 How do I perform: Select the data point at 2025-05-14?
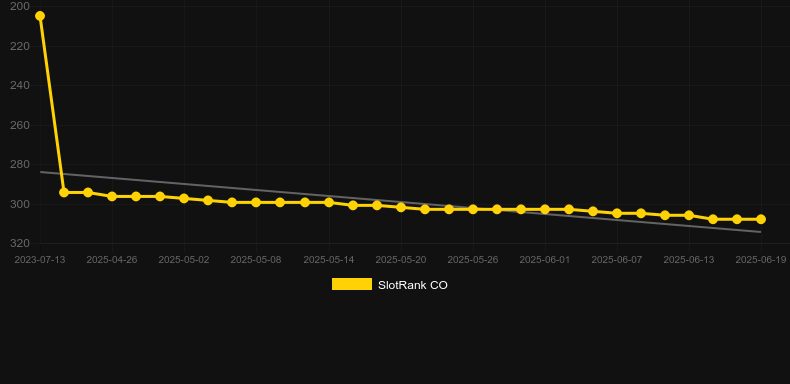click(x=329, y=203)
